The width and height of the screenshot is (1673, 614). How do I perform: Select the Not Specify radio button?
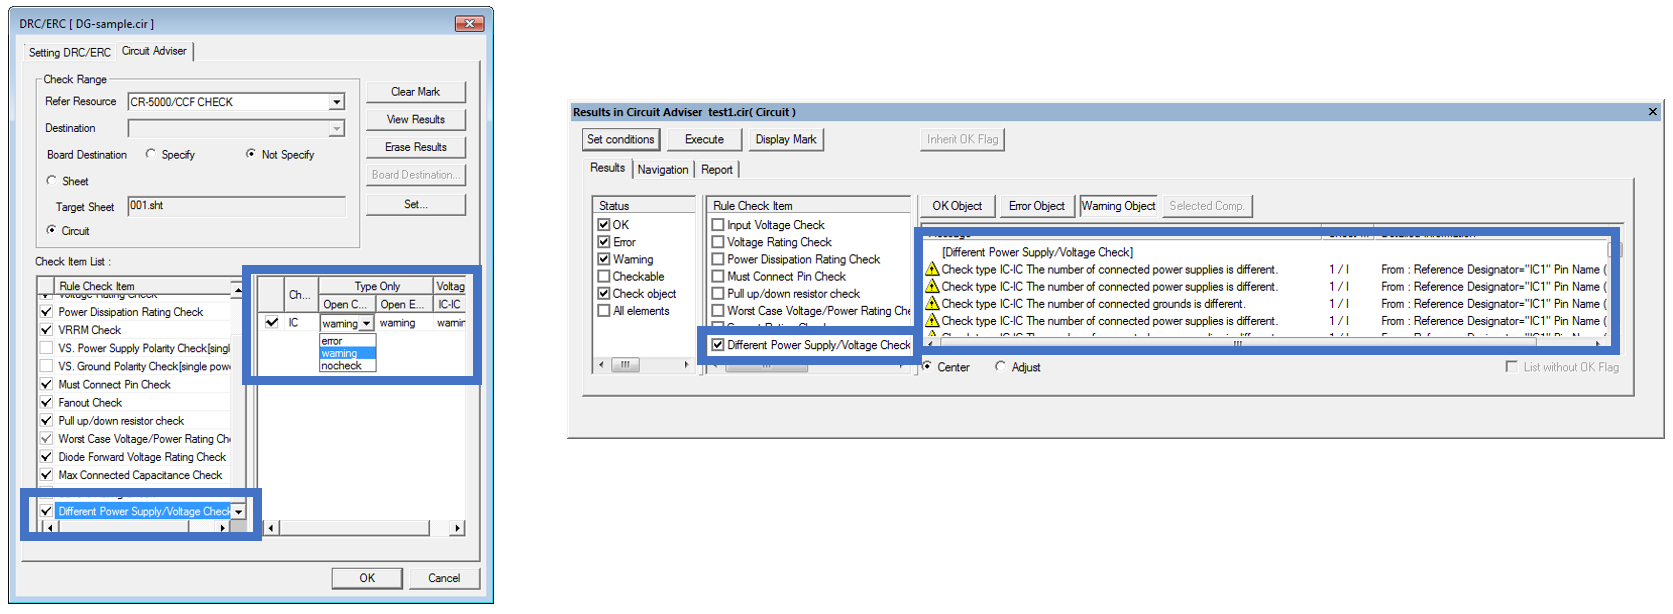(251, 154)
